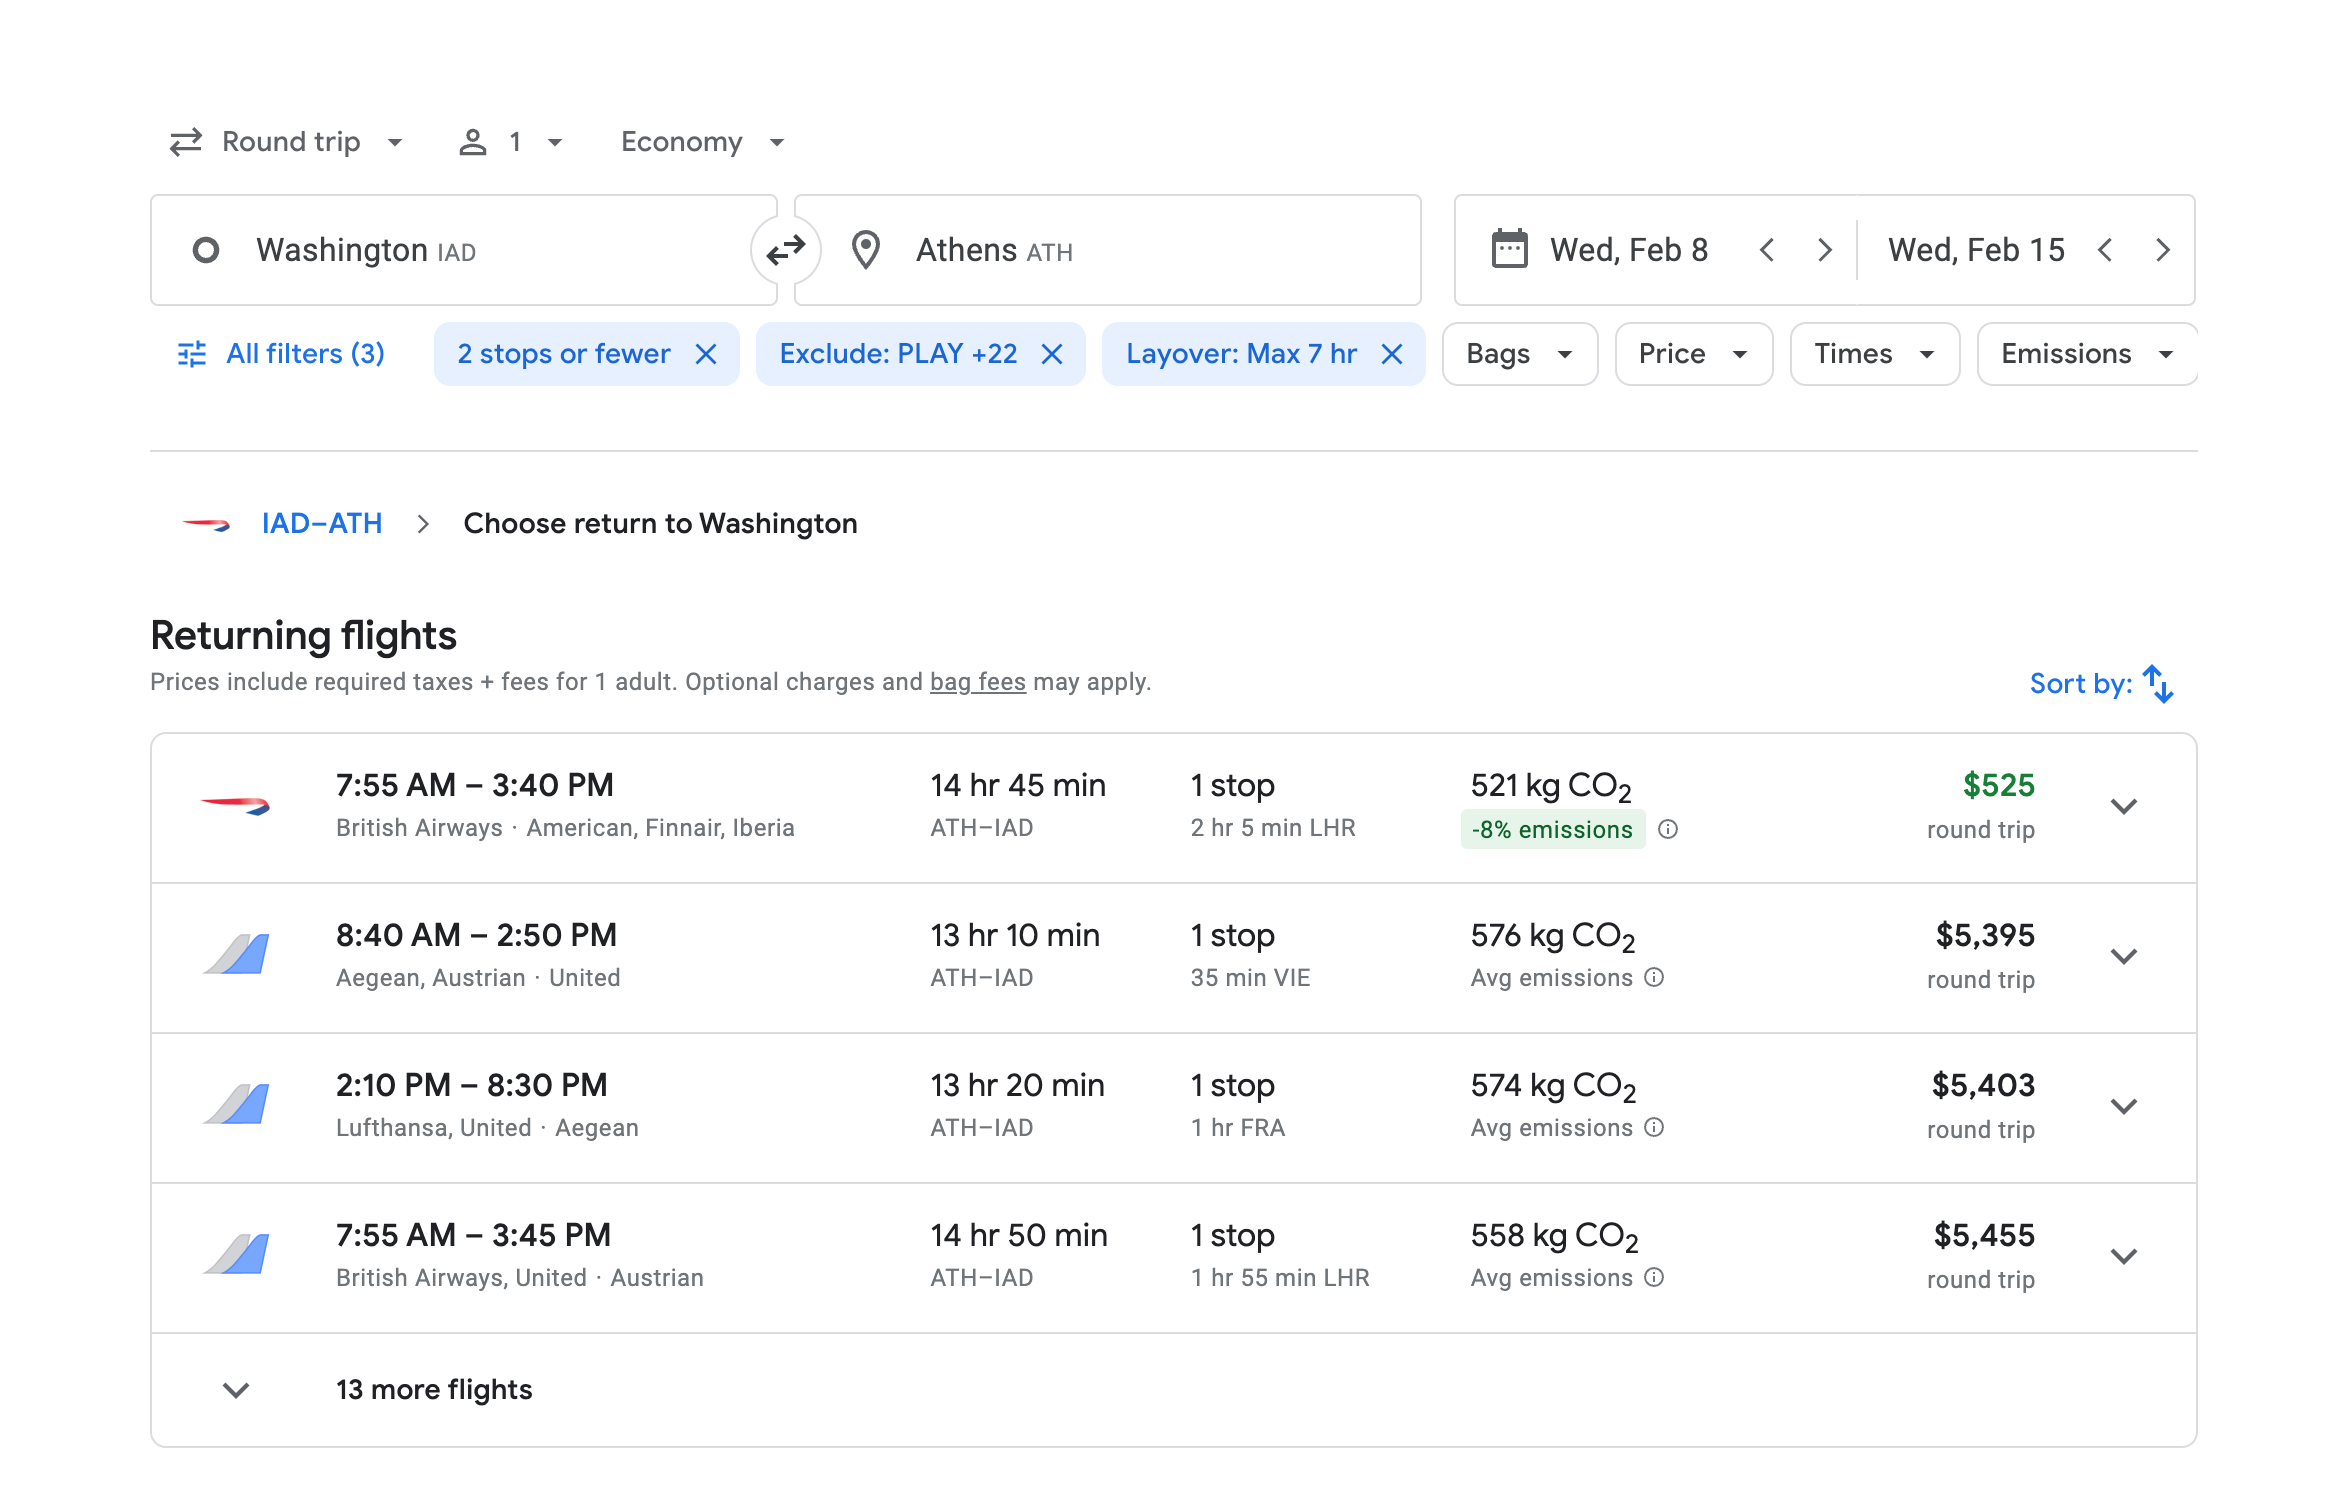Click the Sort by arrows icon

(x=2158, y=684)
